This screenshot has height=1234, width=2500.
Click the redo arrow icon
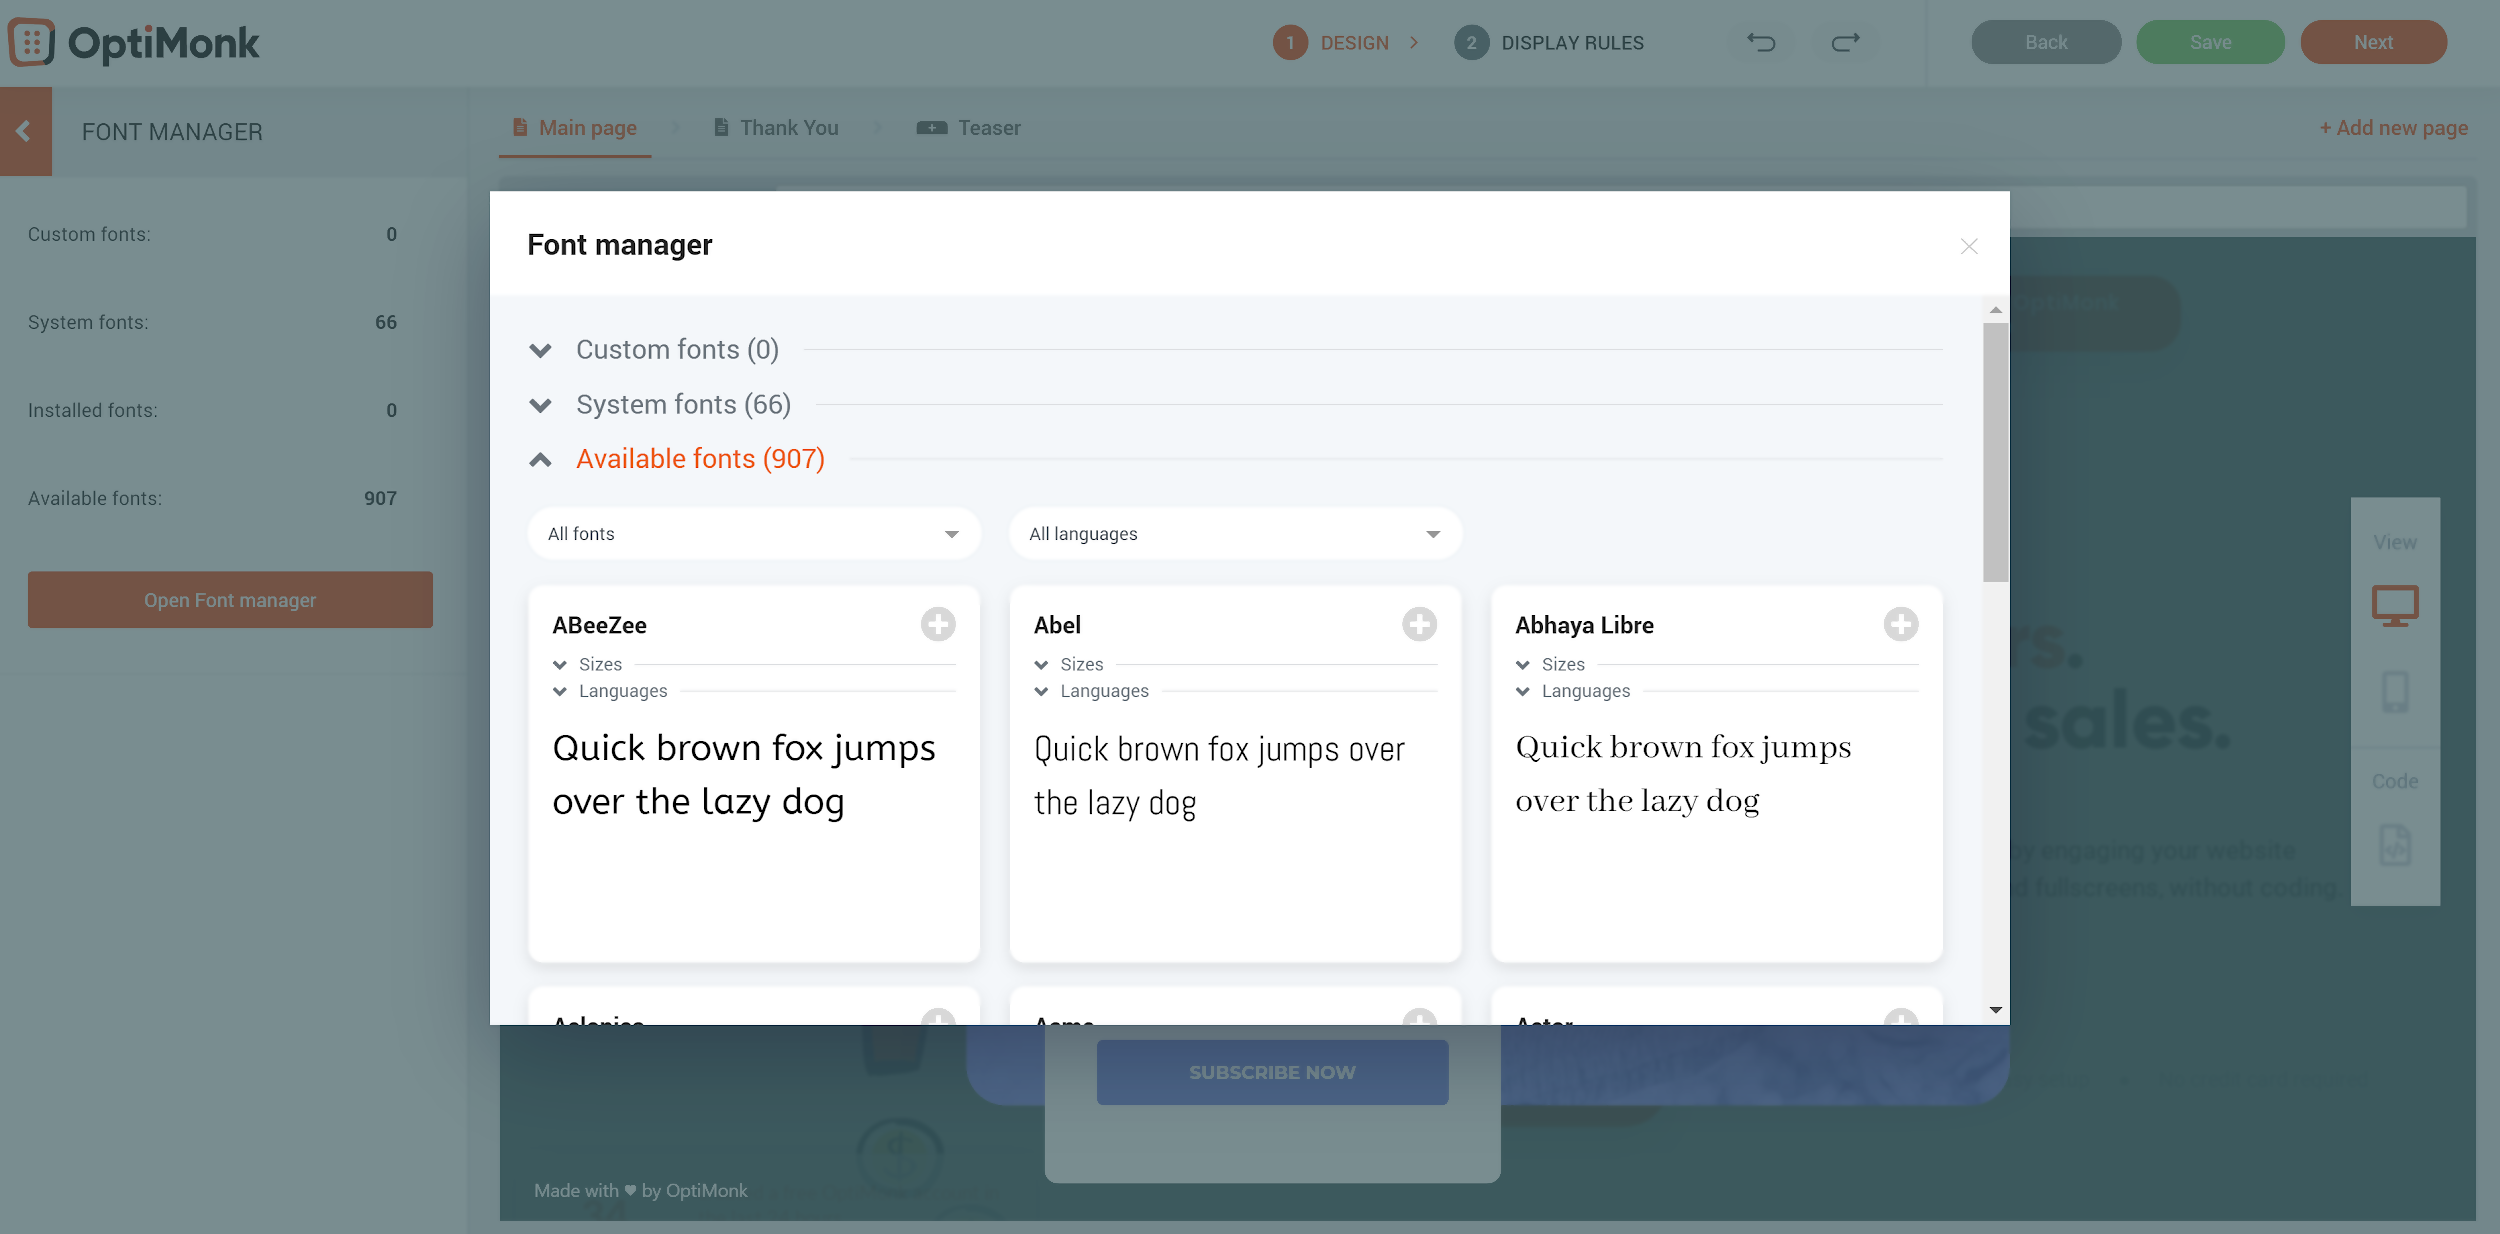tap(1845, 42)
